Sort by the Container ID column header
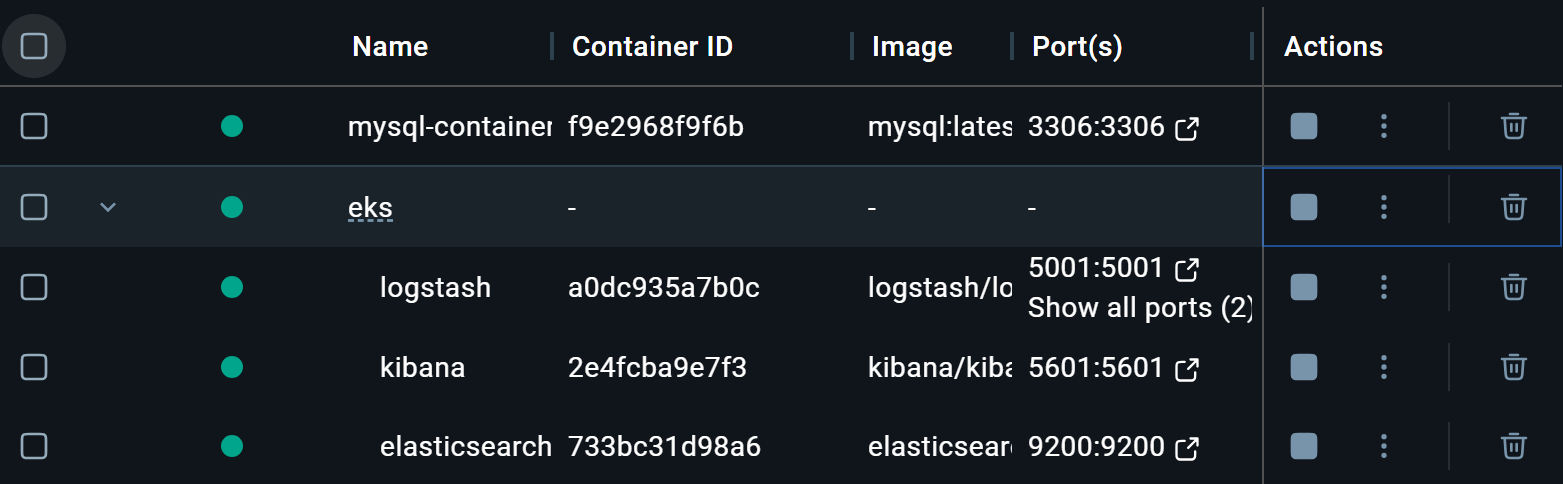Viewport: 1563px width, 484px height. pyautogui.click(x=652, y=46)
